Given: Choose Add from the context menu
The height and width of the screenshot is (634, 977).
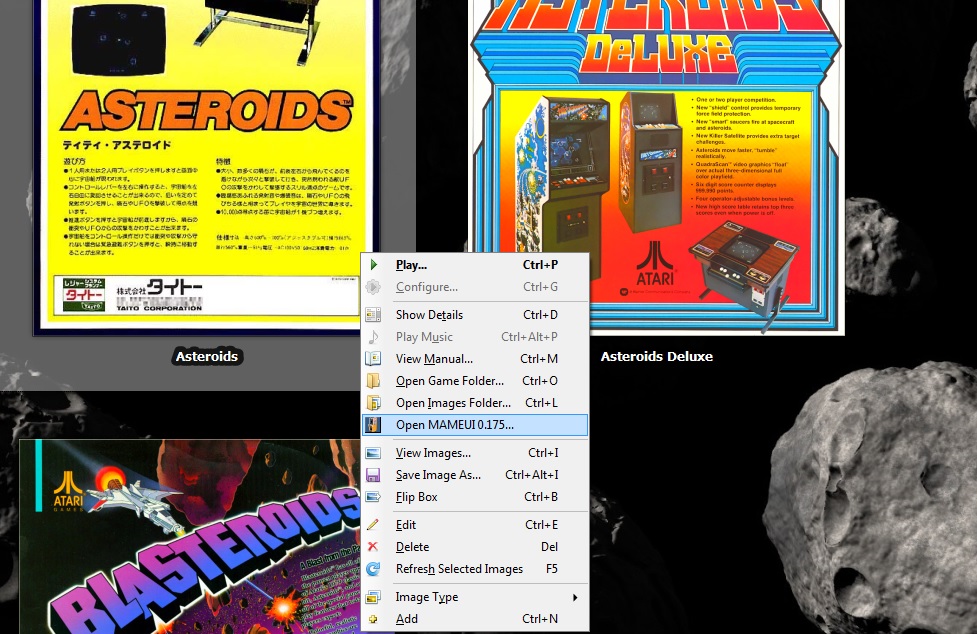Looking at the screenshot, I should tap(475, 619).
